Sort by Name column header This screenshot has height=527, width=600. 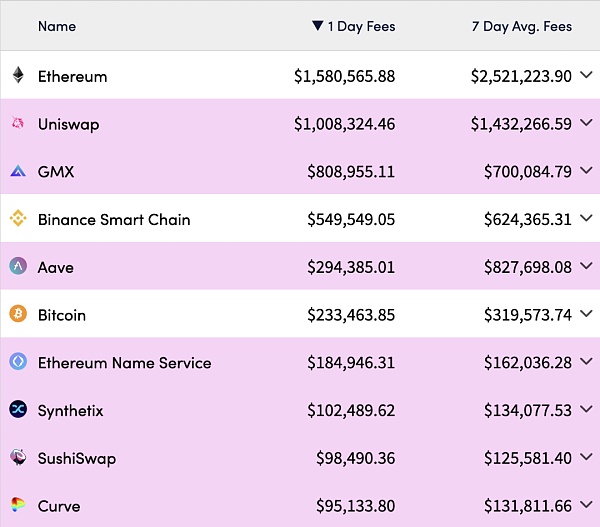56,26
